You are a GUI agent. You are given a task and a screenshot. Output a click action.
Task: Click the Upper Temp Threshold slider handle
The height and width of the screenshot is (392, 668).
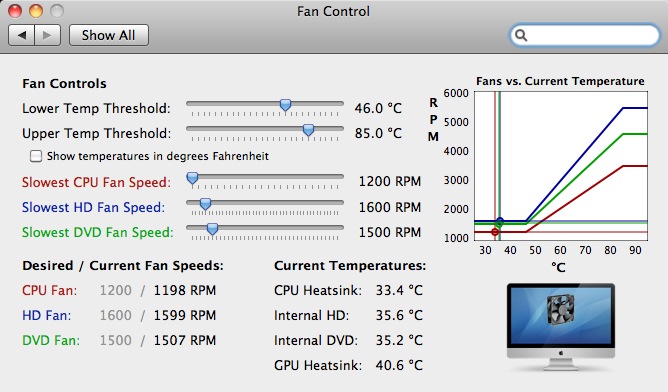coord(308,130)
